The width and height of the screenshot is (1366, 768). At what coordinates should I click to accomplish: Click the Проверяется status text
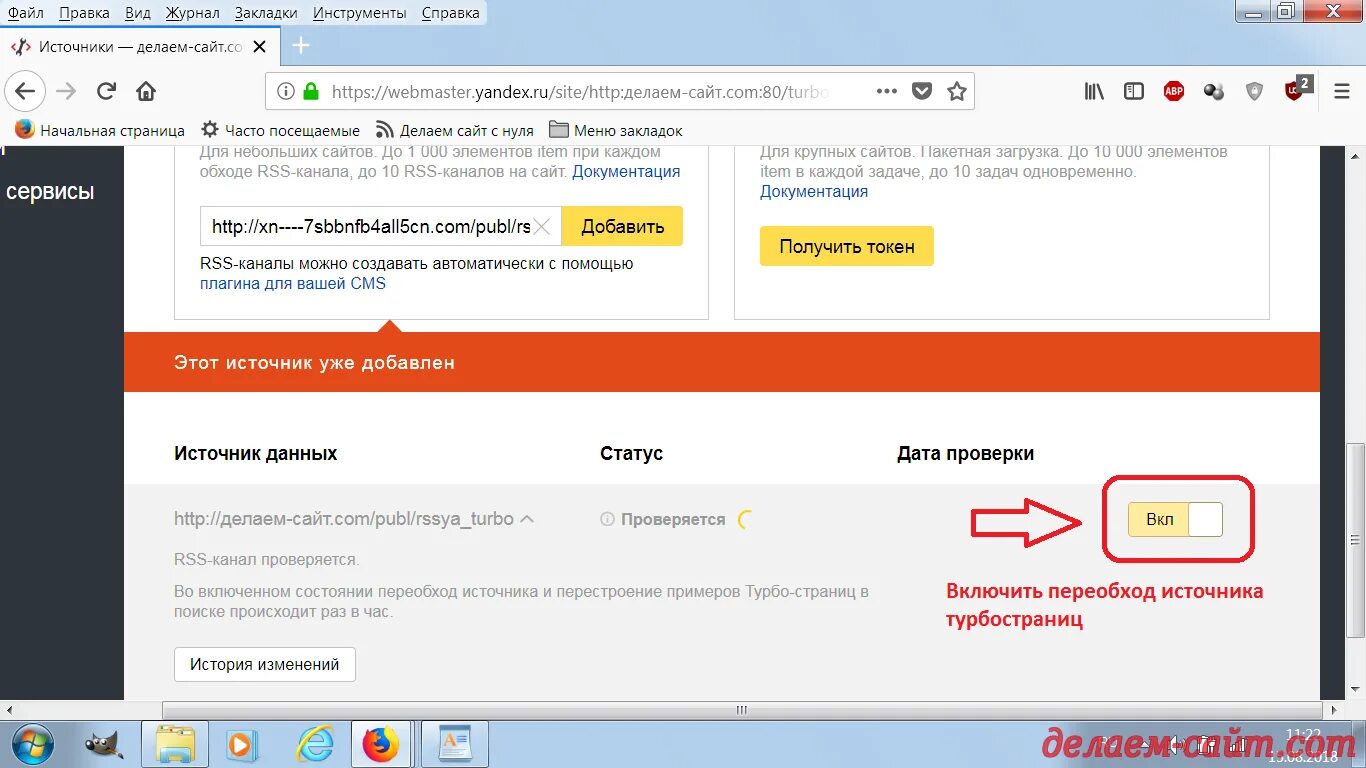pos(672,519)
